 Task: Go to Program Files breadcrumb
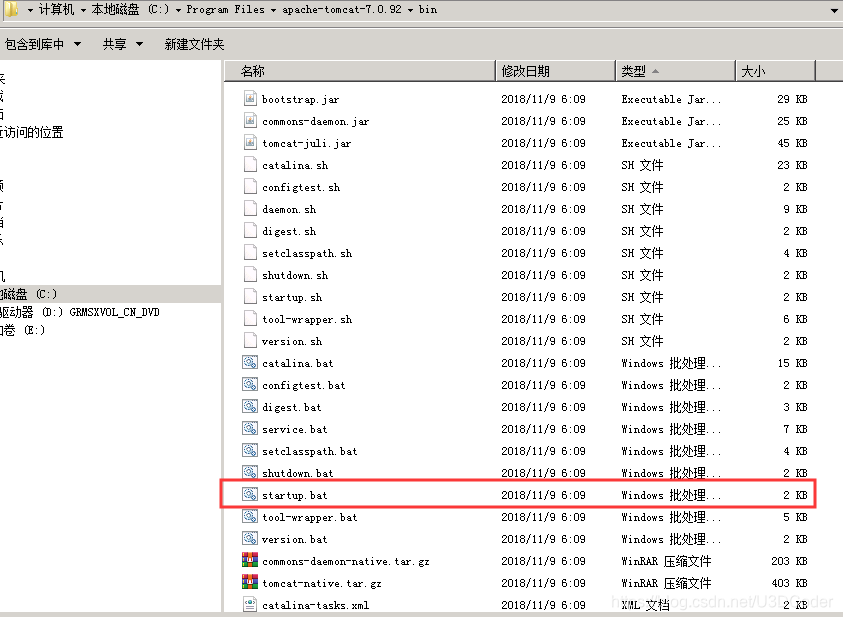point(225,10)
